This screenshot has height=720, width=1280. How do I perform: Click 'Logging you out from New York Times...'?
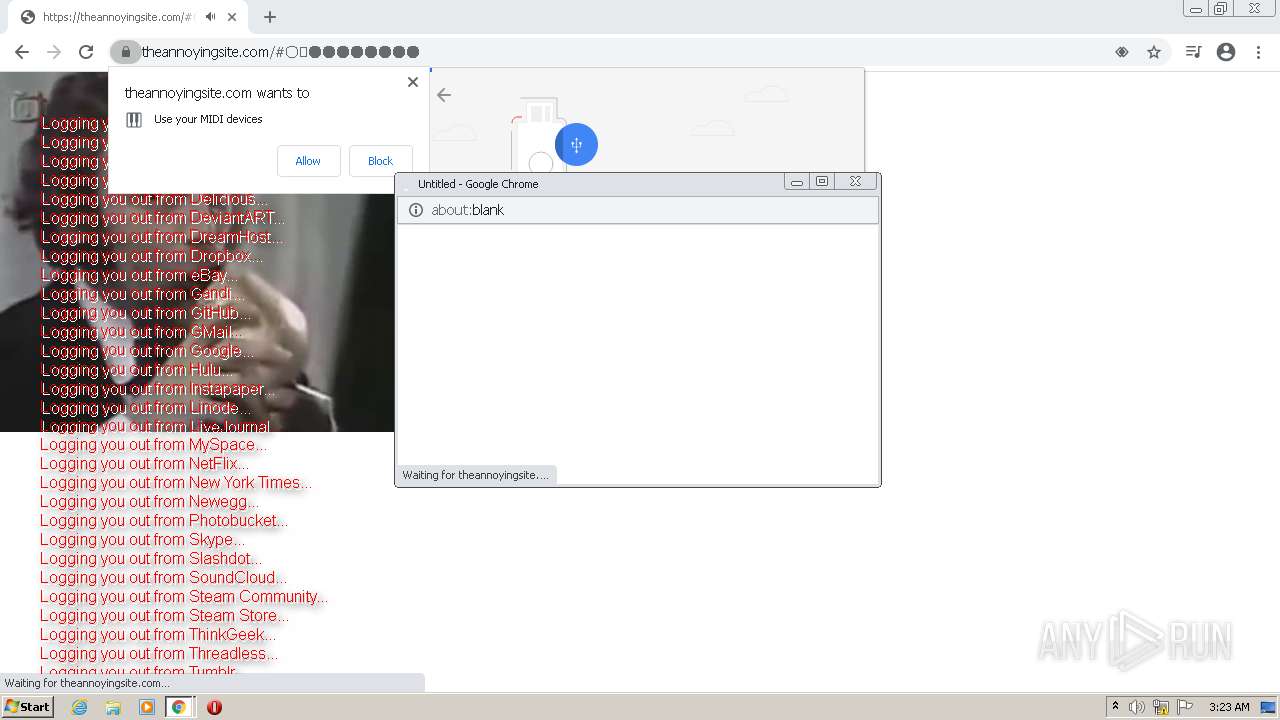(x=176, y=483)
